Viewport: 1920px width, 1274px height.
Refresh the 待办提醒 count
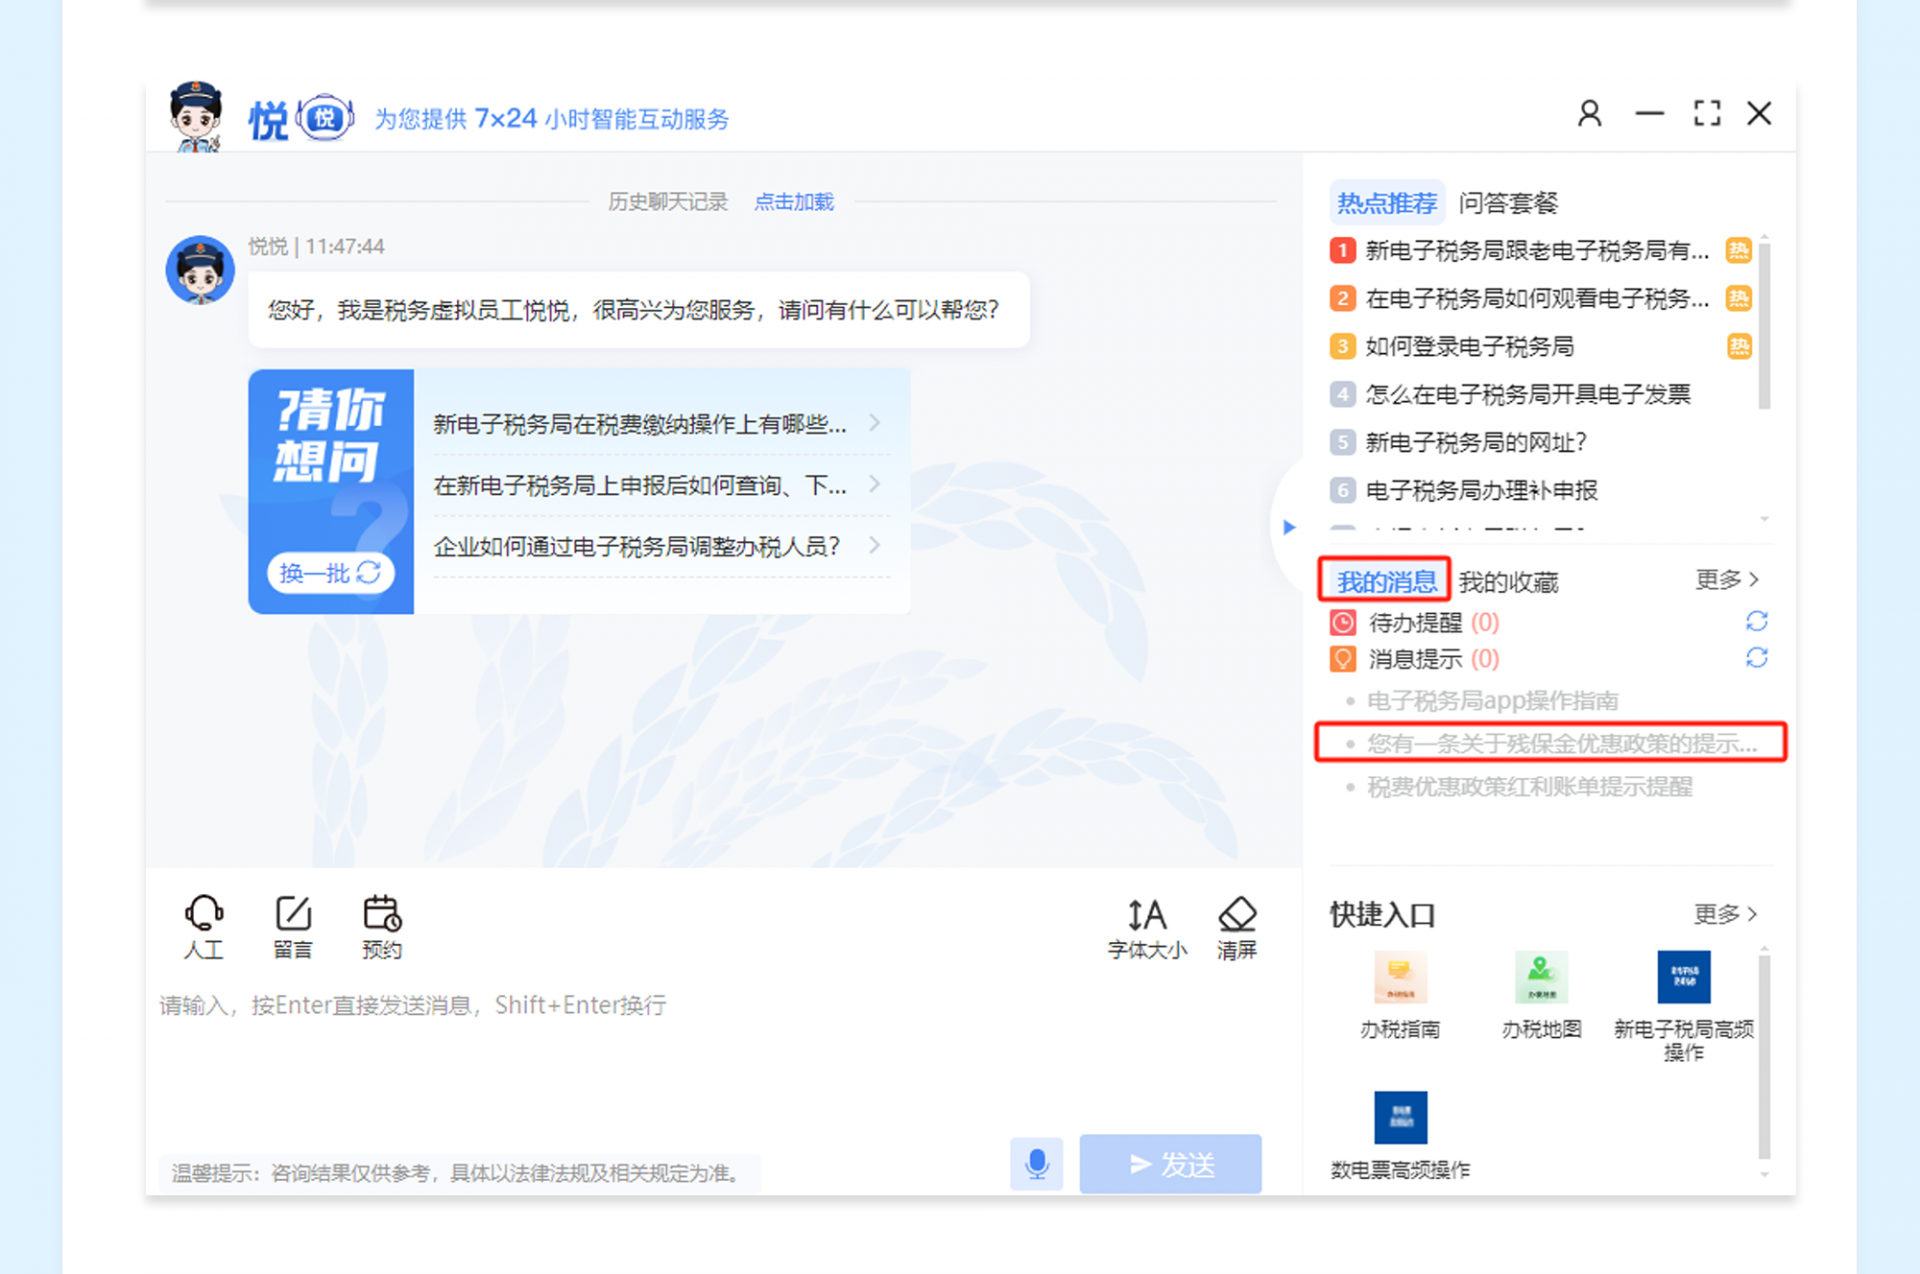pos(1756,621)
